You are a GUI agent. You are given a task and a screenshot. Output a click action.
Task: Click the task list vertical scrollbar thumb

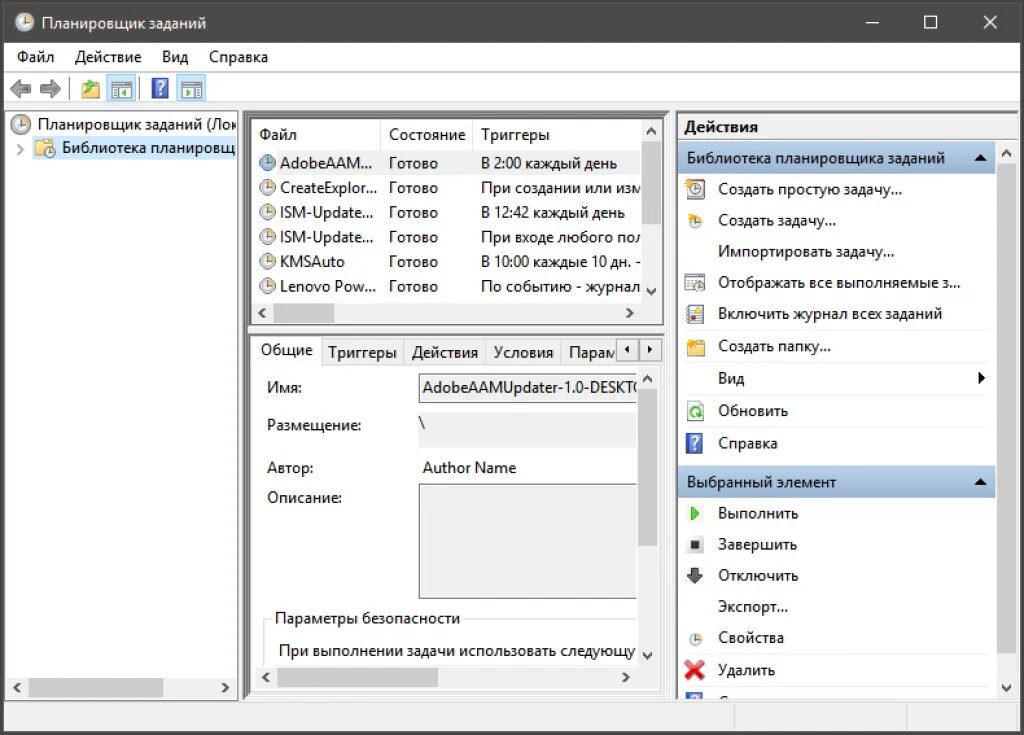click(651, 183)
